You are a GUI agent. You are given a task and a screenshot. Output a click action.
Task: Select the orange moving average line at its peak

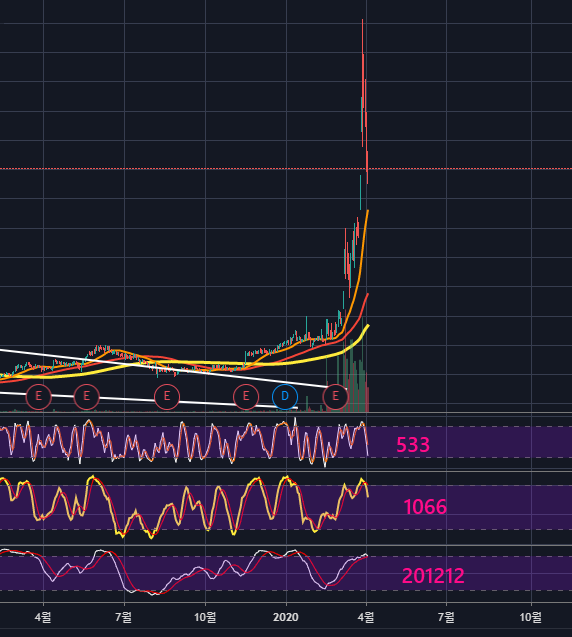click(x=368, y=211)
